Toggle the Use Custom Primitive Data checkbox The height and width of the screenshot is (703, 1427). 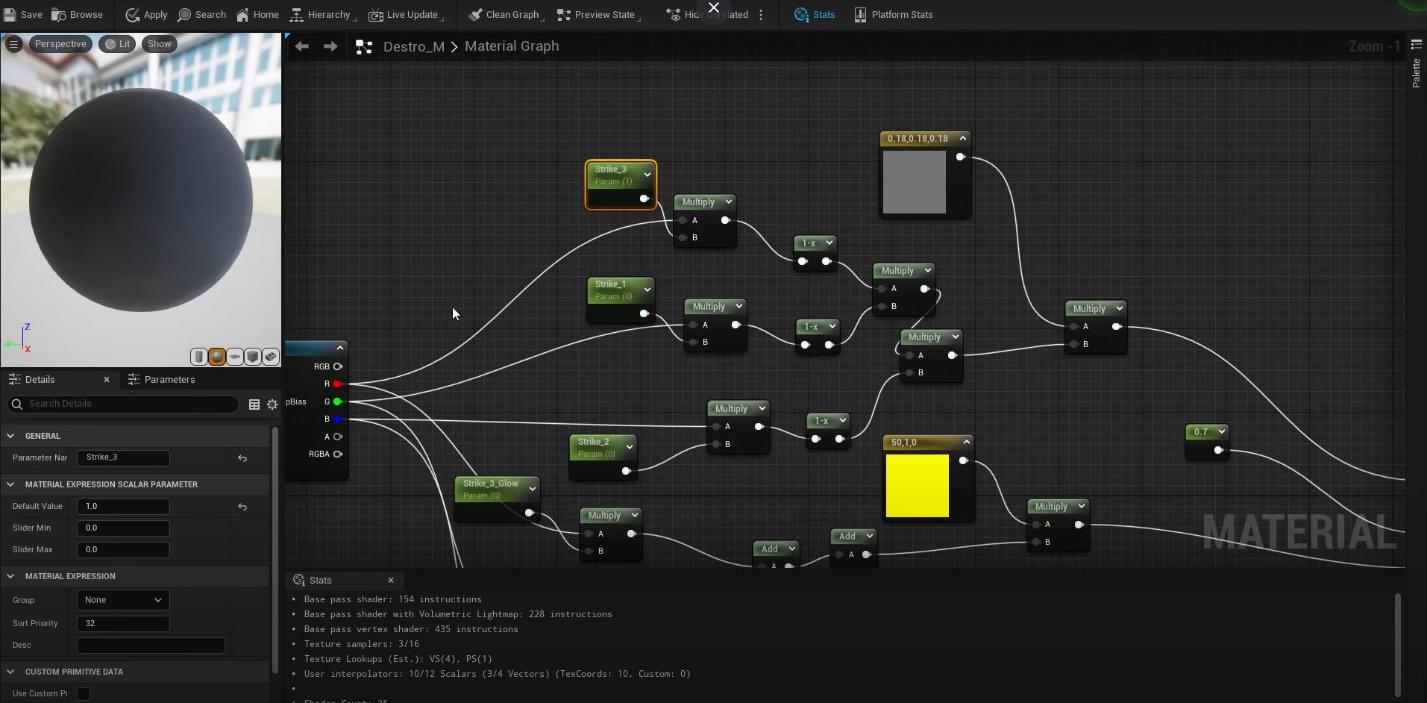point(84,694)
